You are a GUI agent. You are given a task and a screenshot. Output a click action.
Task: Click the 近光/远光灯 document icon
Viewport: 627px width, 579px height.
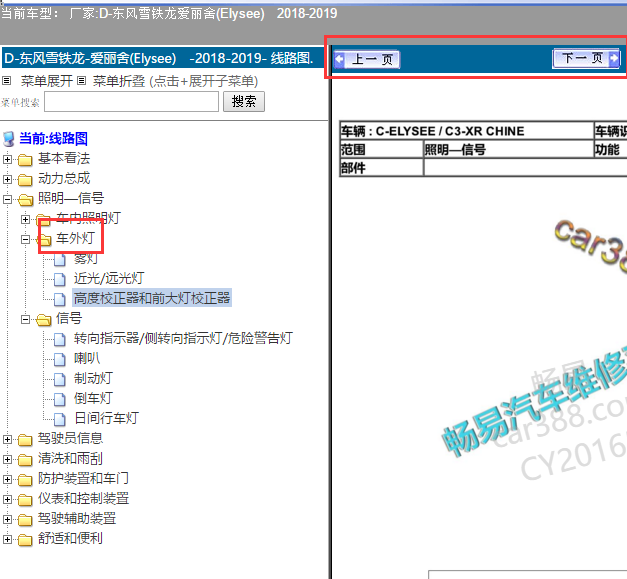(x=60, y=279)
